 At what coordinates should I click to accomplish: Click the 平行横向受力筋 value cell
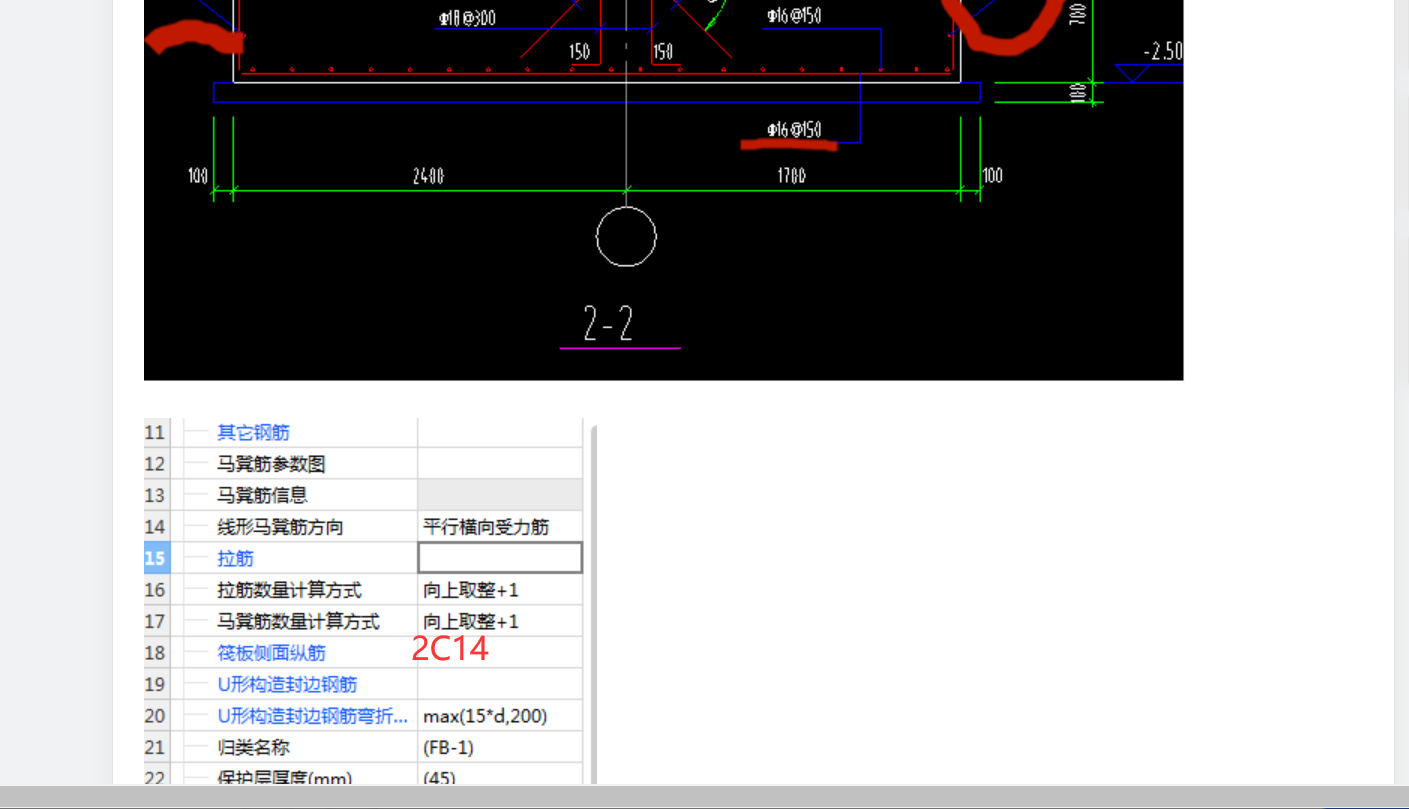[x=500, y=527]
